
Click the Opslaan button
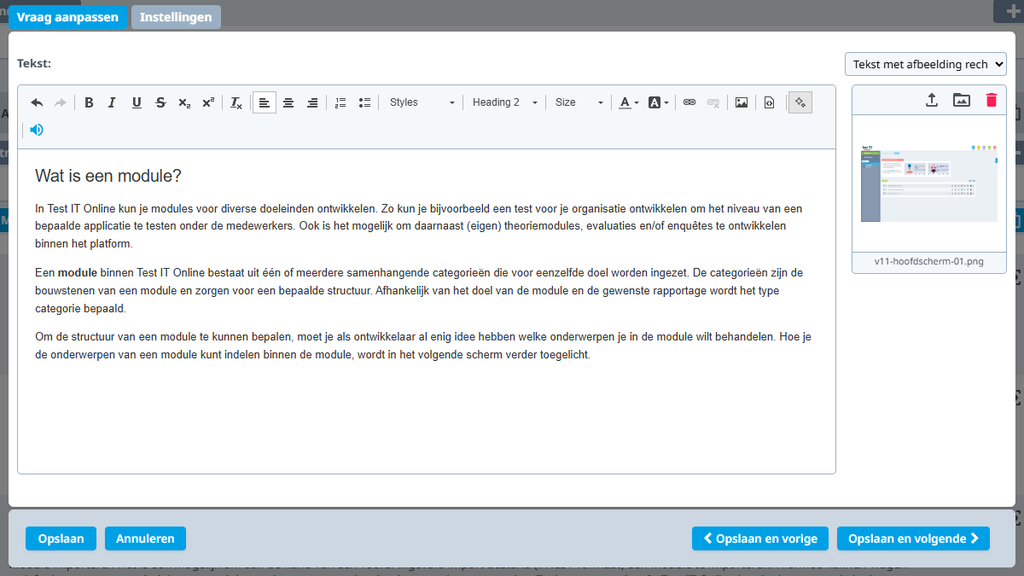click(61, 539)
